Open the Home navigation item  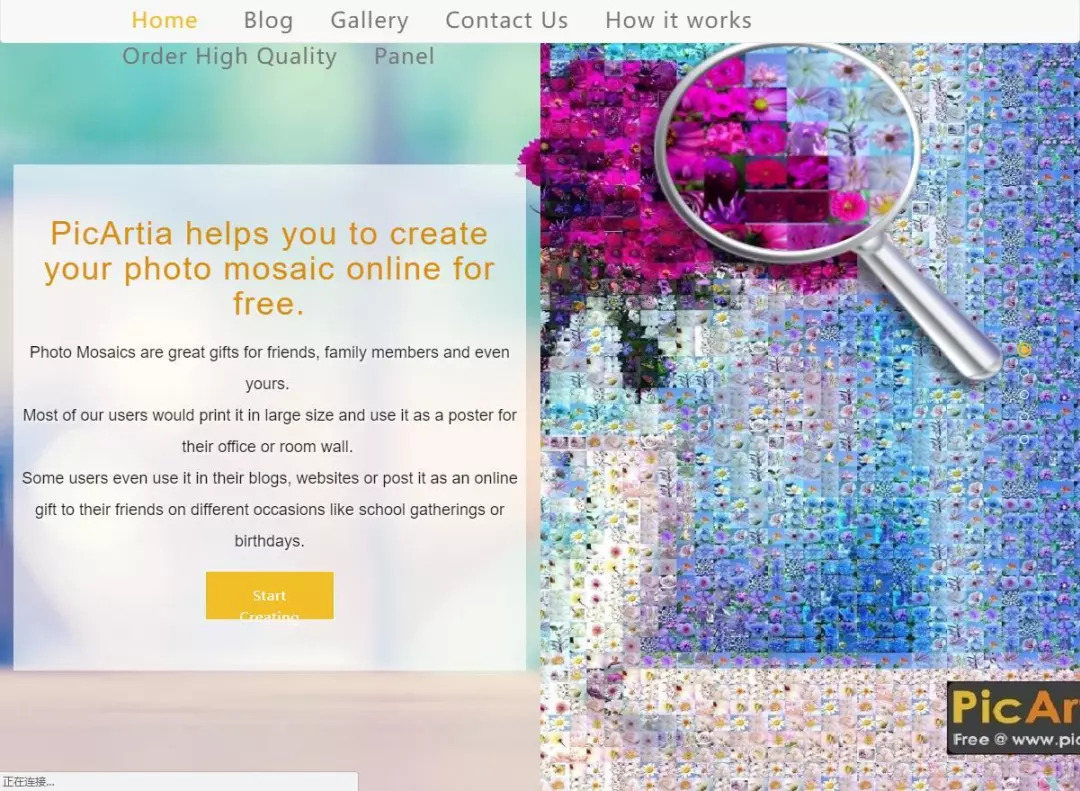(x=164, y=20)
